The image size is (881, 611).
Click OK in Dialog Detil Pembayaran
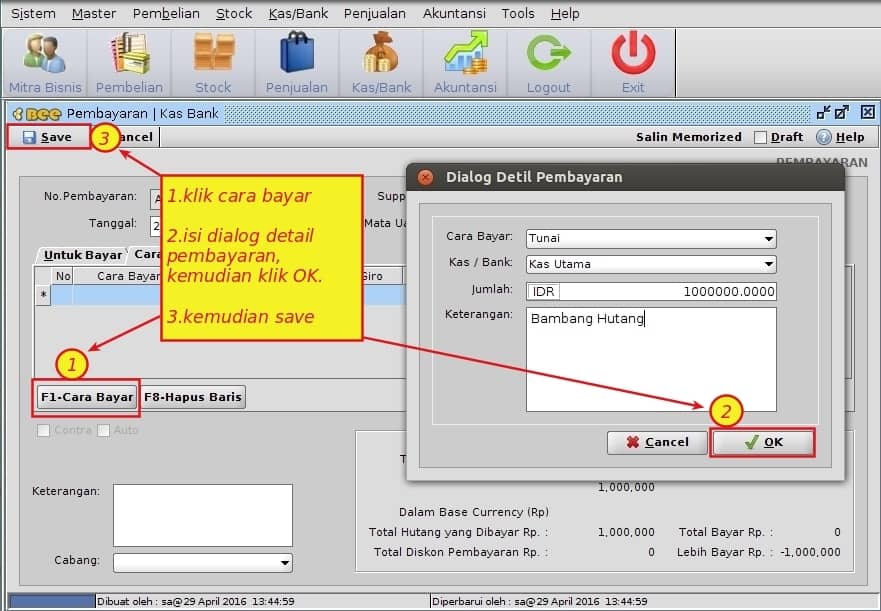pos(763,442)
